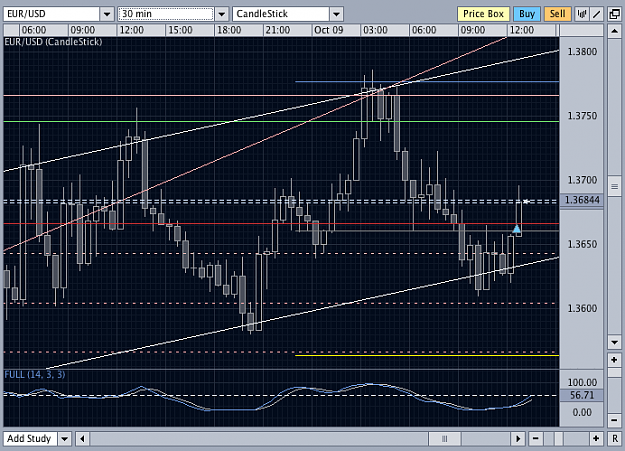Click the 0.00 stochastic axis label
The height and width of the screenshot is (451, 625).
point(582,413)
